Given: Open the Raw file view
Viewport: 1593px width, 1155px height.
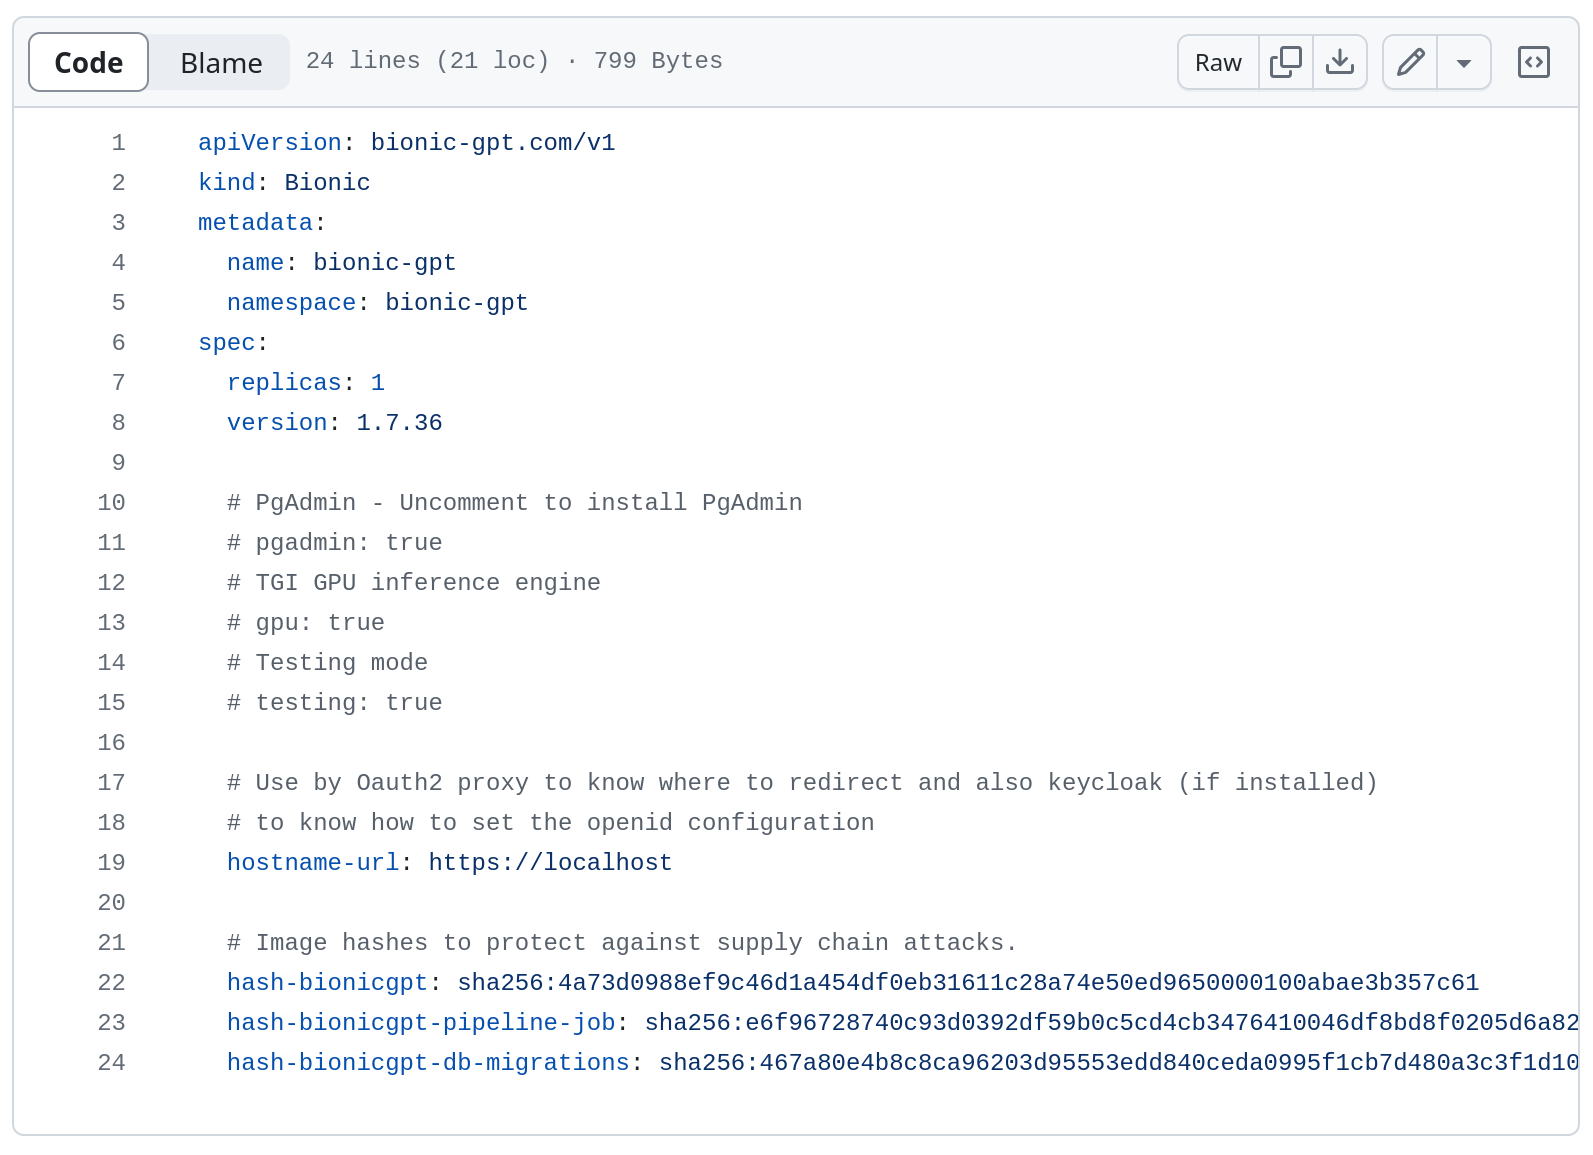Looking at the screenshot, I should [x=1217, y=62].
